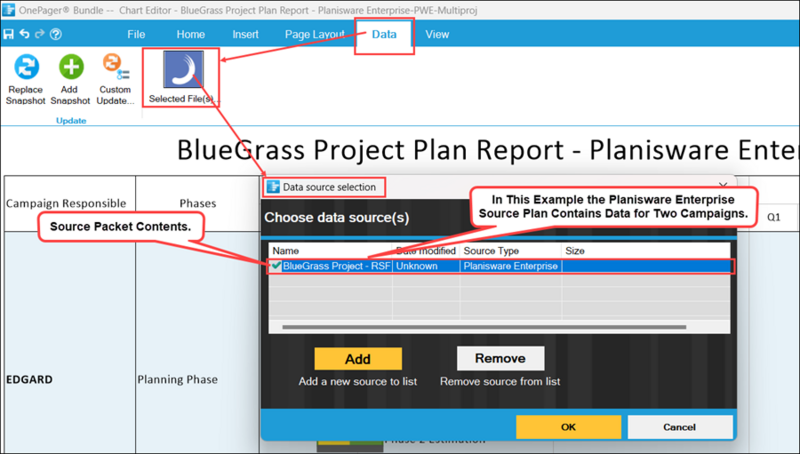Click the Planisware Enterprise source type cell

(x=510, y=266)
